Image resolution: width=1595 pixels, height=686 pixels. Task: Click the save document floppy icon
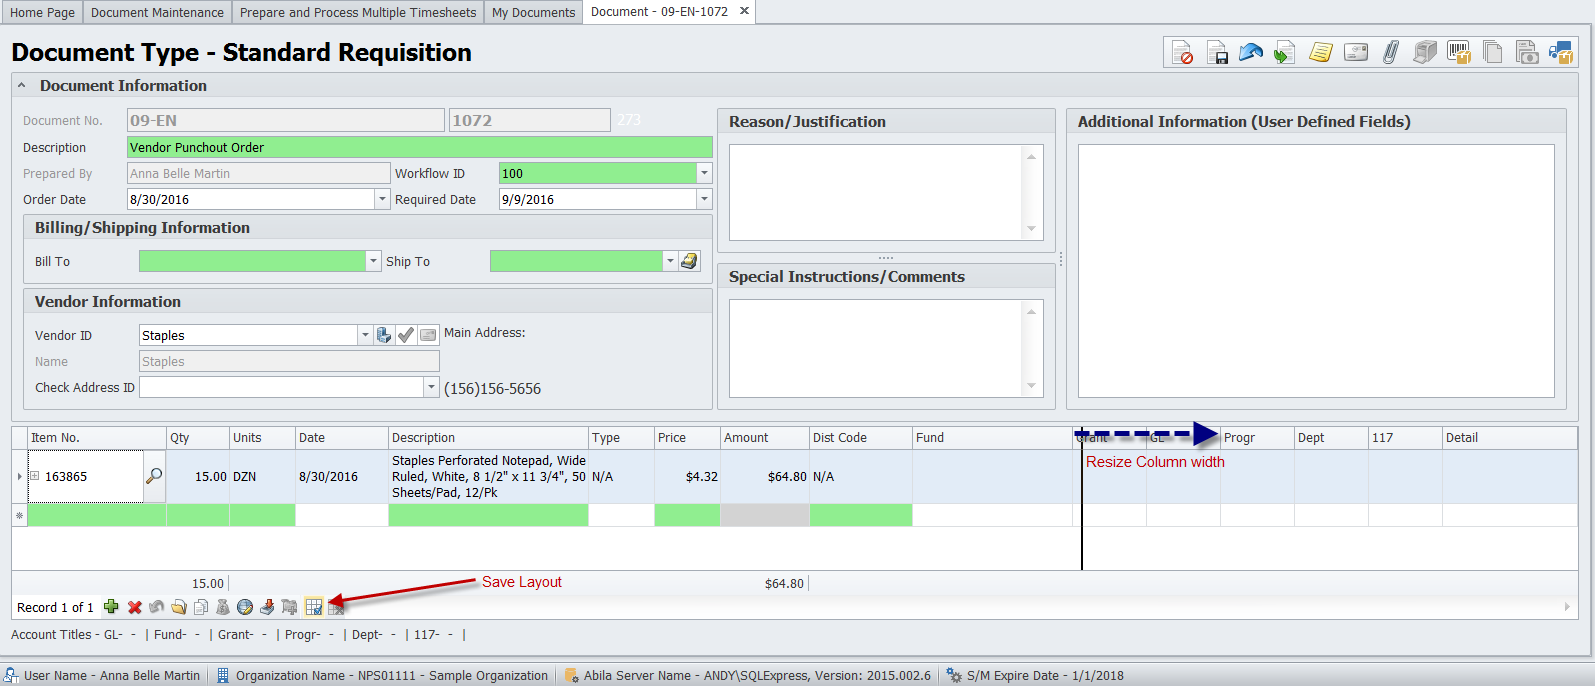tap(1217, 53)
